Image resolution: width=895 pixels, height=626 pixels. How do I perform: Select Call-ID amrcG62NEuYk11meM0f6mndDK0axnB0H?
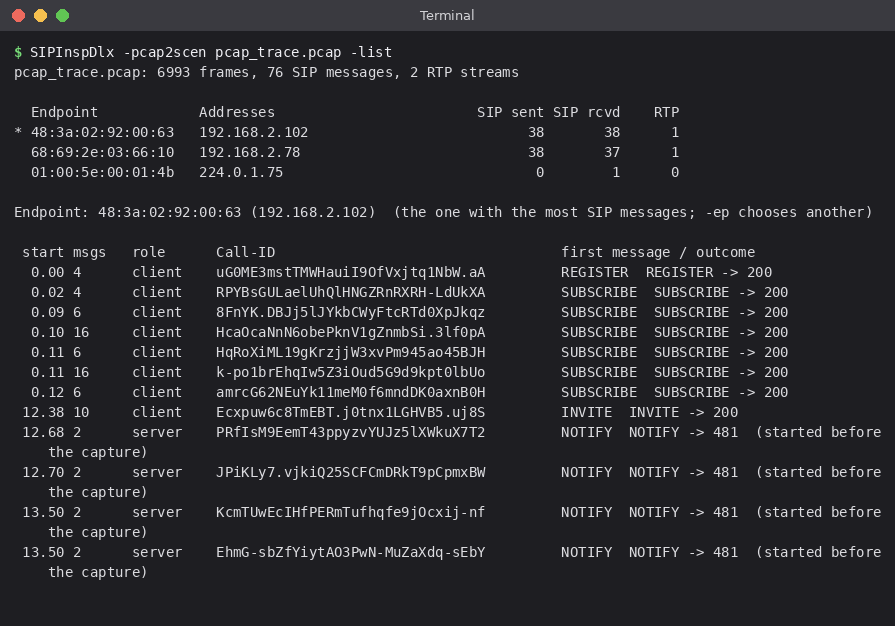pyautogui.click(x=350, y=392)
